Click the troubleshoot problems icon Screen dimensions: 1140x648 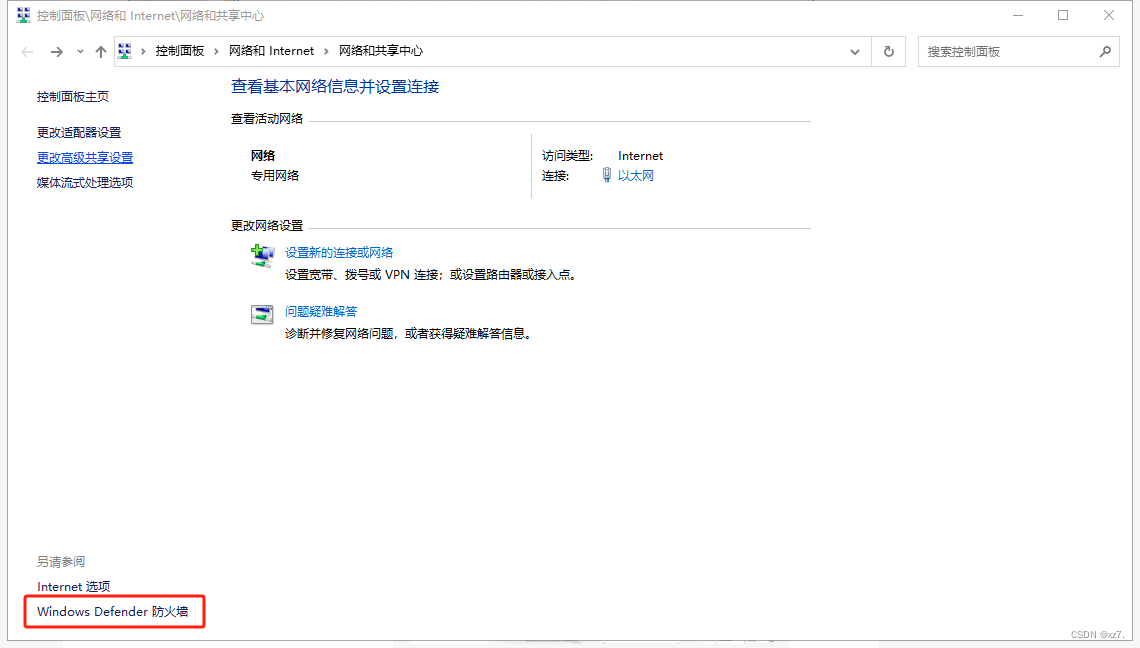tap(262, 315)
